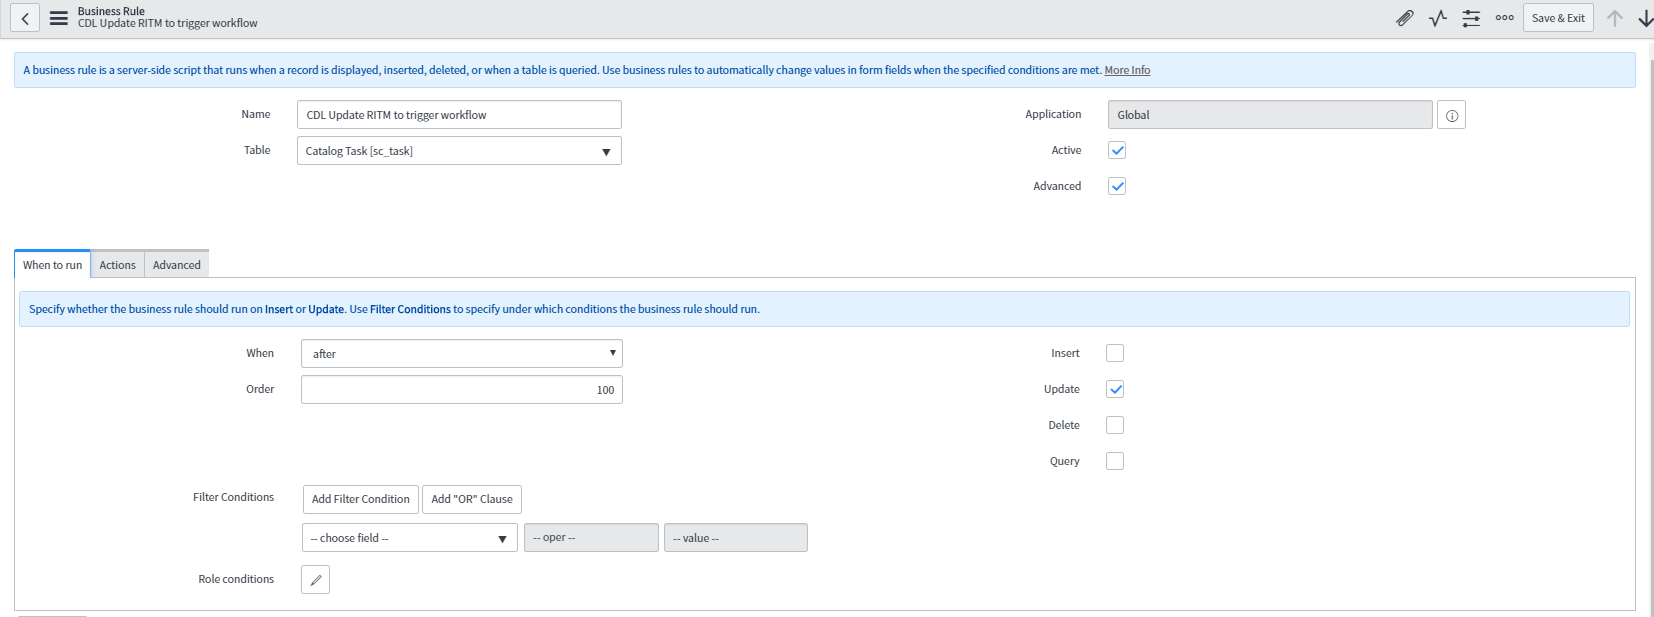1654x617 pixels.
Task: Click the Application info icon
Action: click(1451, 116)
